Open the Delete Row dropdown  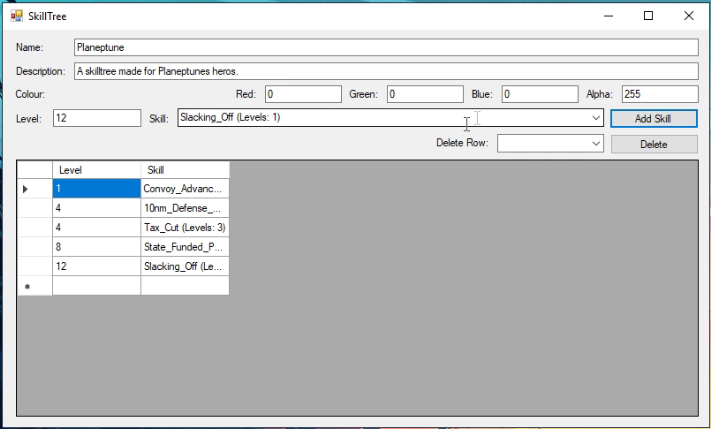click(x=550, y=144)
